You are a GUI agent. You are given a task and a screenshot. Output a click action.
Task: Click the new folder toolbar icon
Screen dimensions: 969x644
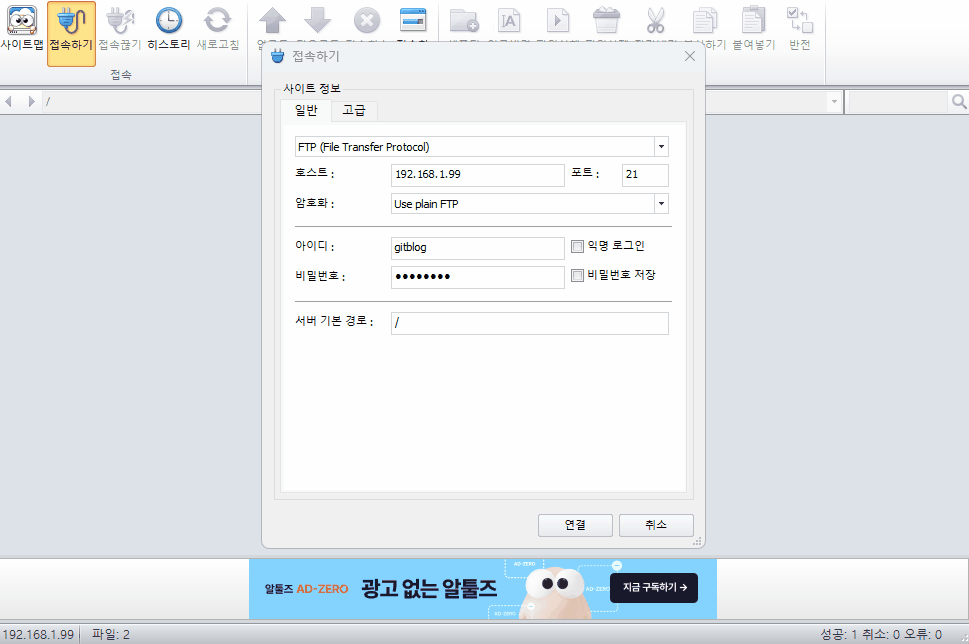pyautogui.click(x=464, y=21)
